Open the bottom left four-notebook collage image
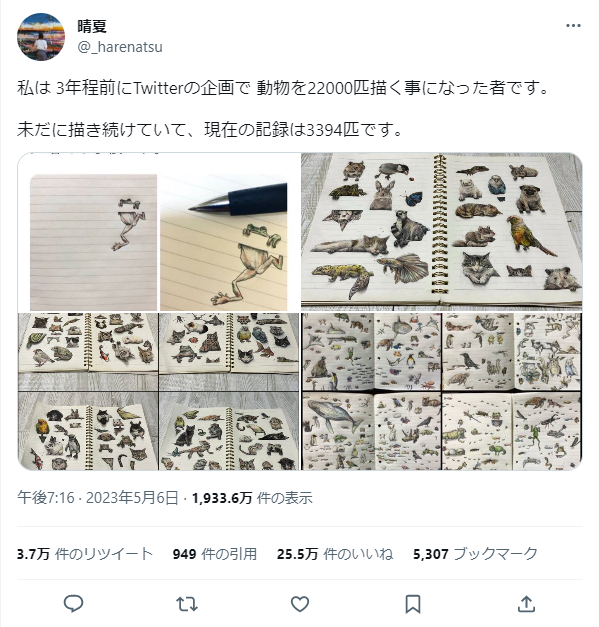599x627 pixels. 159,391
